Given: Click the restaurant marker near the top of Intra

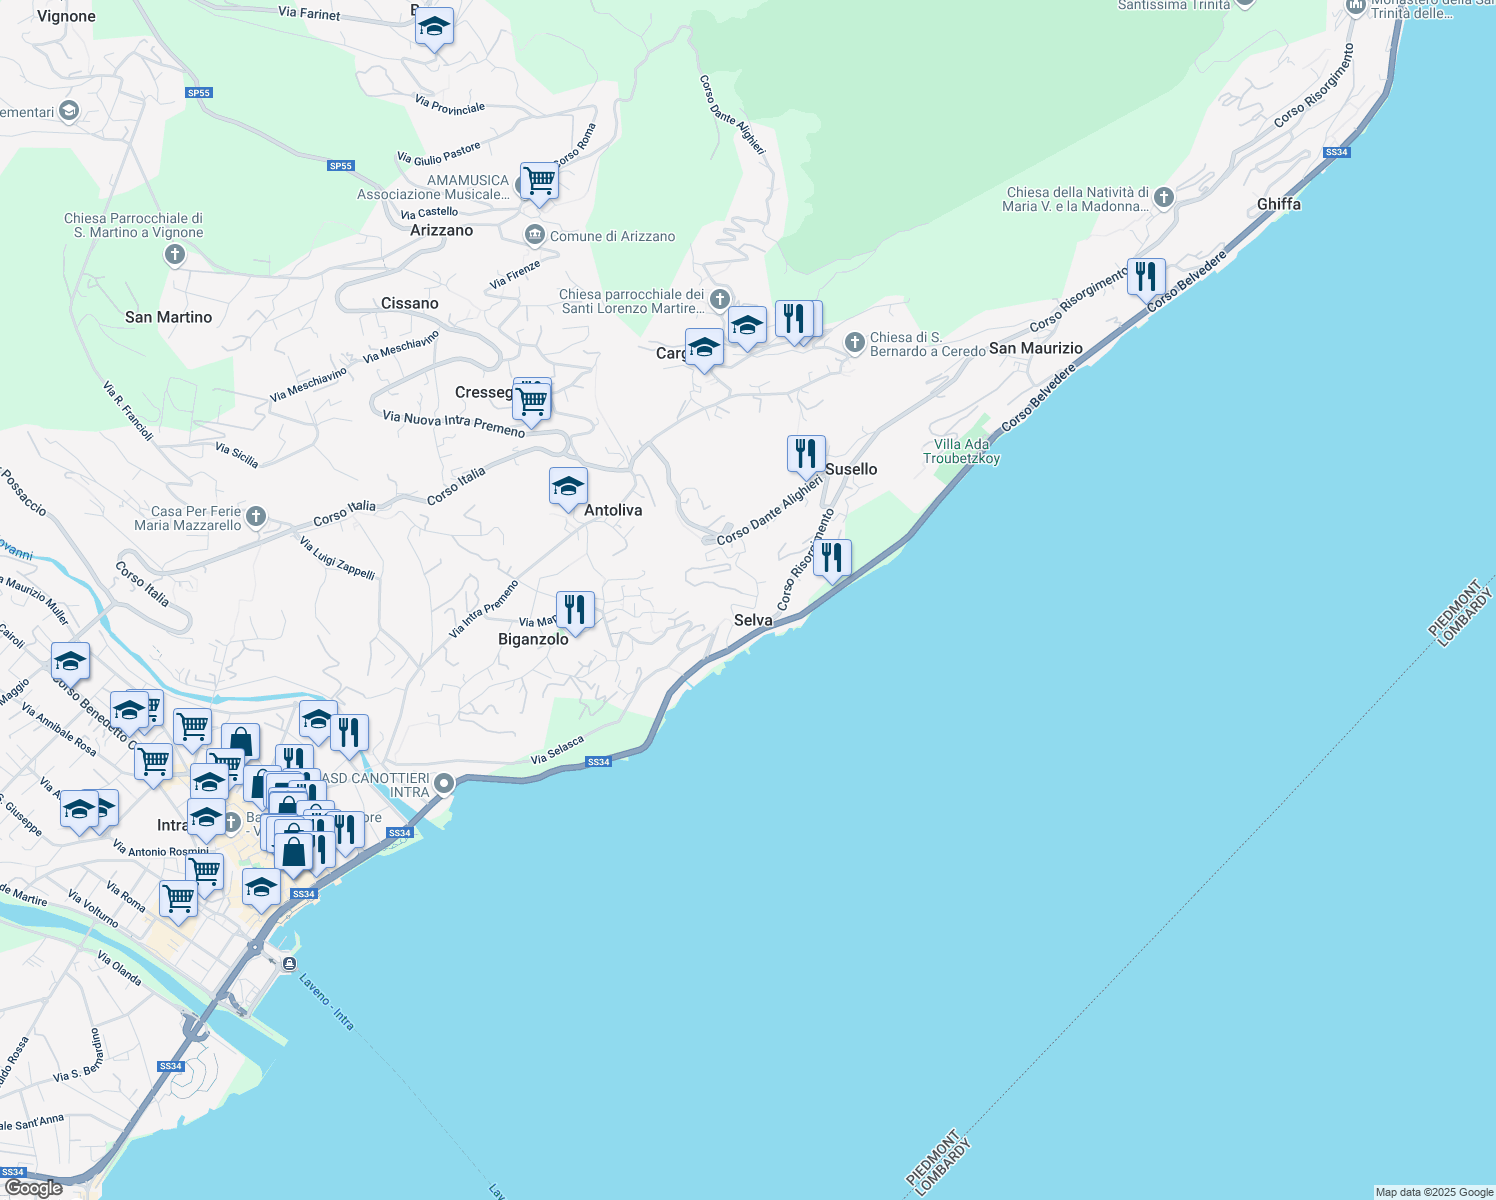Looking at the screenshot, I should [x=349, y=734].
